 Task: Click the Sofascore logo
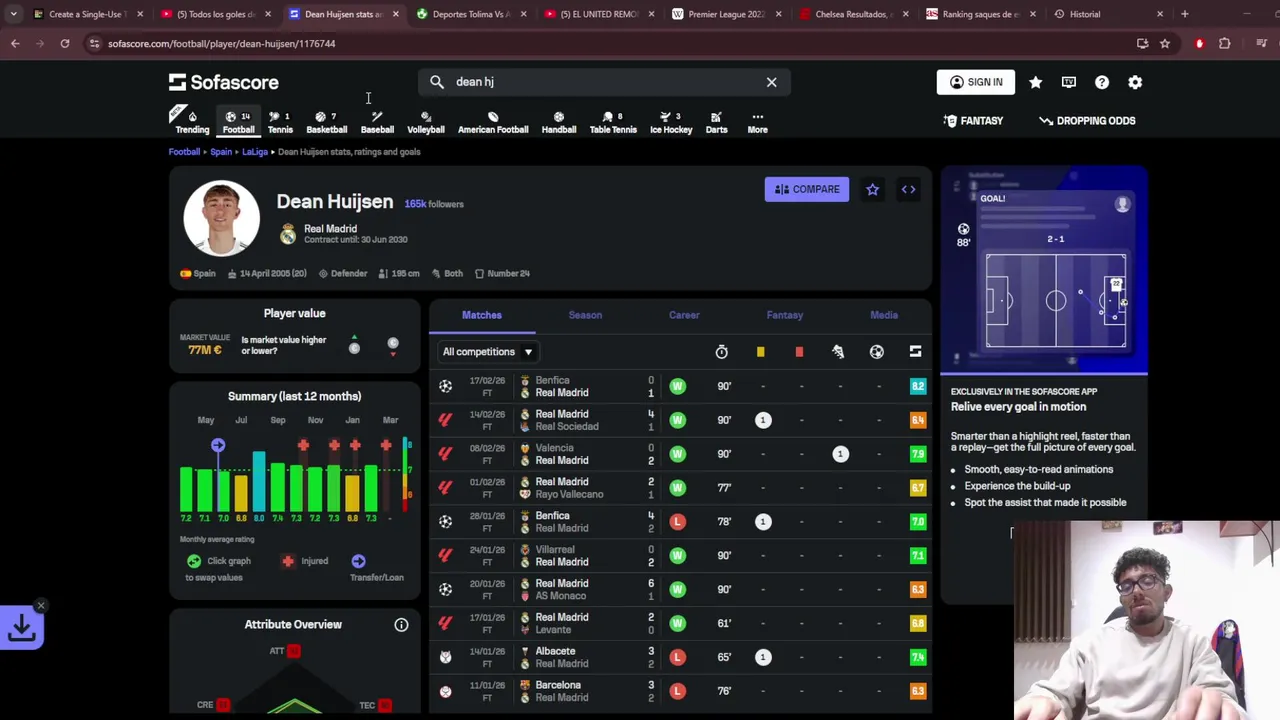224,82
